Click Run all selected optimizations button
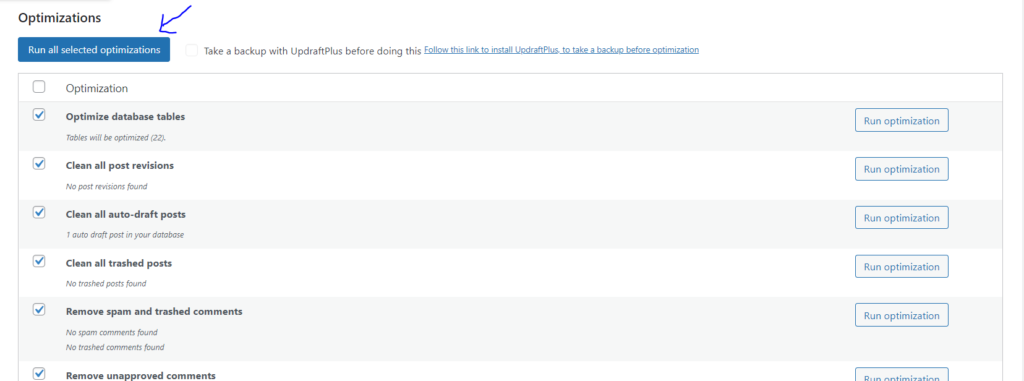The image size is (1024, 381). pos(94,50)
